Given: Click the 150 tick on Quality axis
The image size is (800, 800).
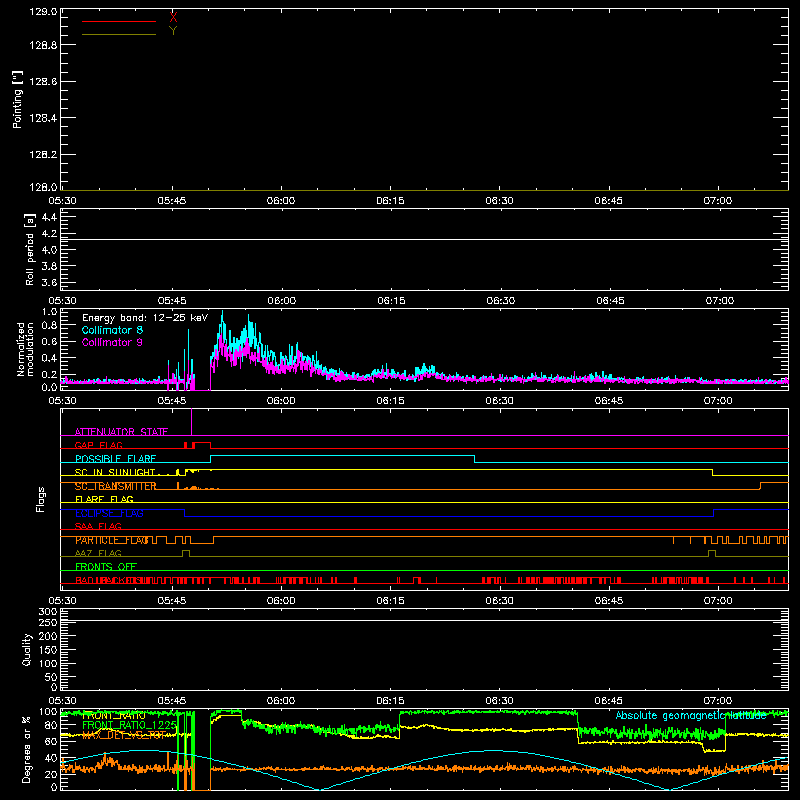Looking at the screenshot, I should coord(48,651).
